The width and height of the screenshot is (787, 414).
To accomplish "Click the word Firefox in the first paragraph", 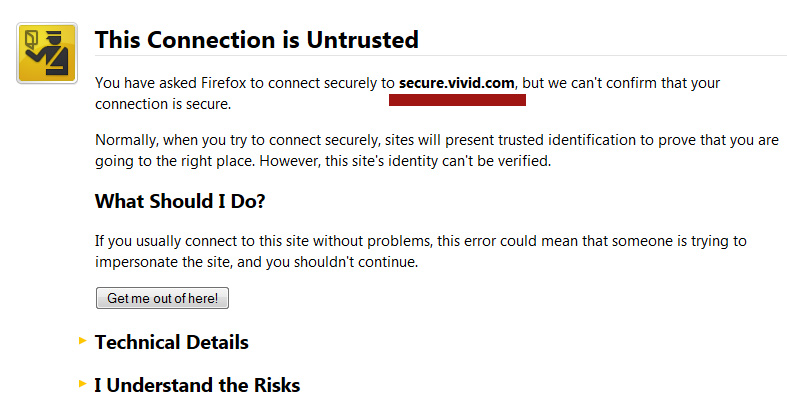I will [223, 83].
